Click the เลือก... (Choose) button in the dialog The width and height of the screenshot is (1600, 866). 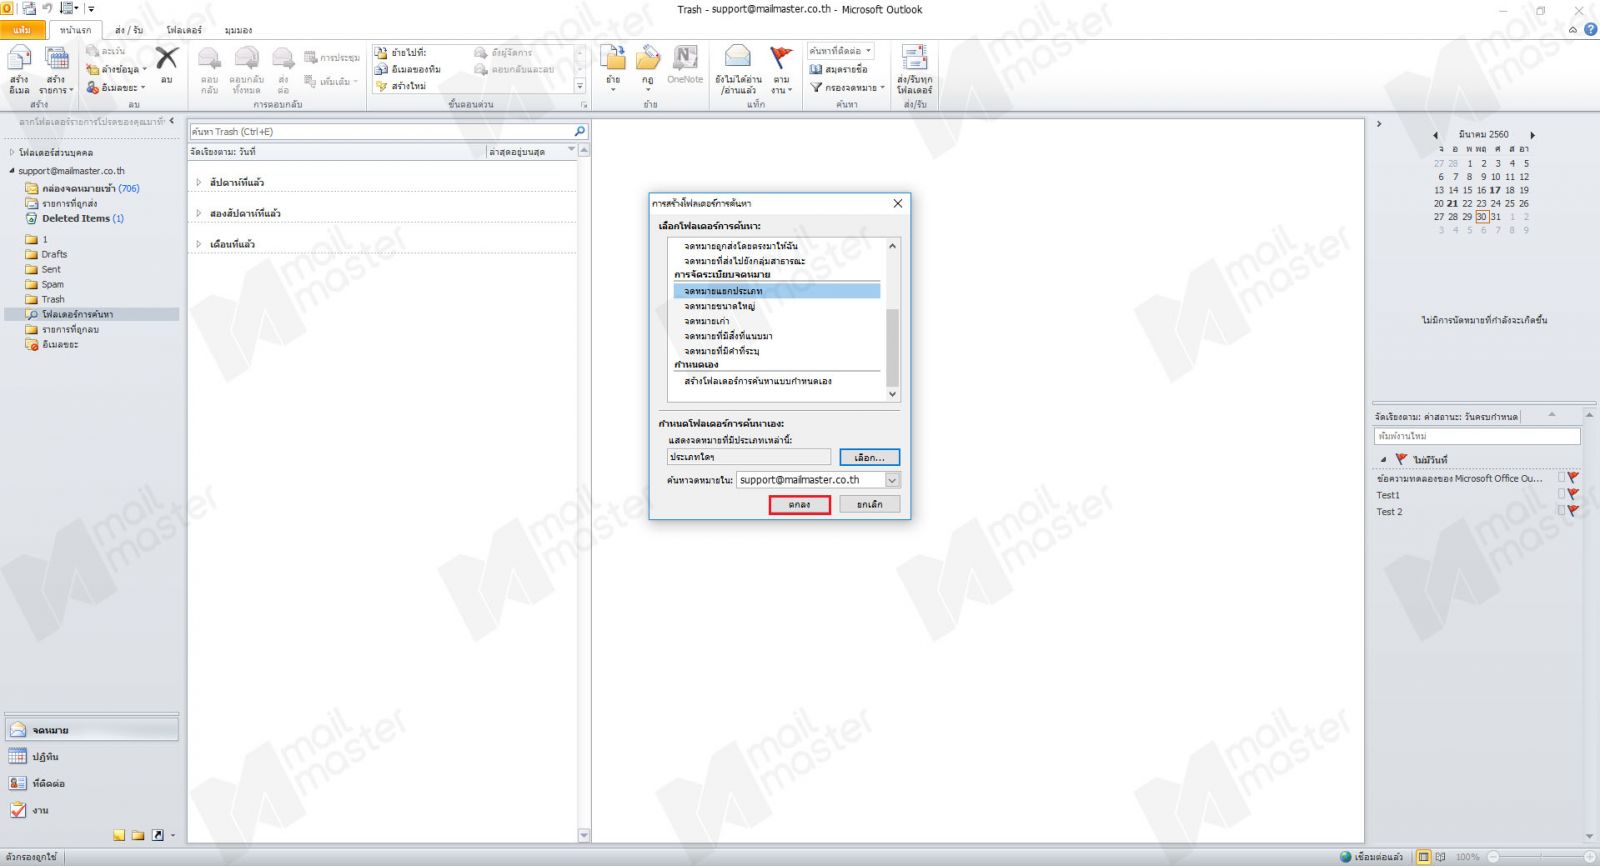869,457
